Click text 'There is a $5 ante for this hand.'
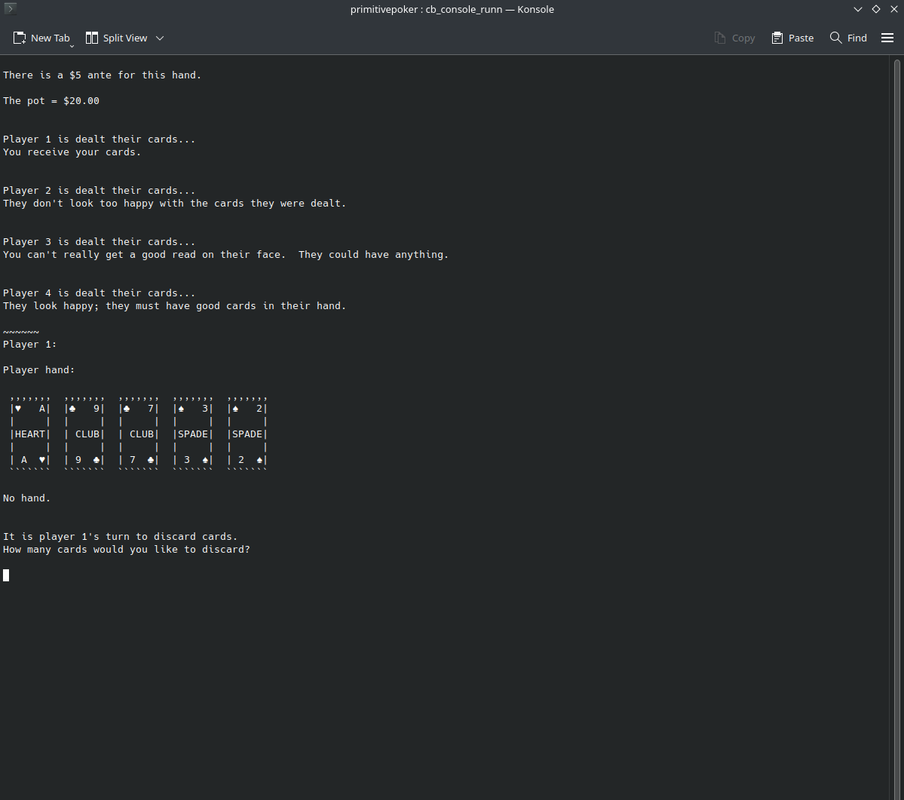The height and width of the screenshot is (800, 904). click(102, 75)
